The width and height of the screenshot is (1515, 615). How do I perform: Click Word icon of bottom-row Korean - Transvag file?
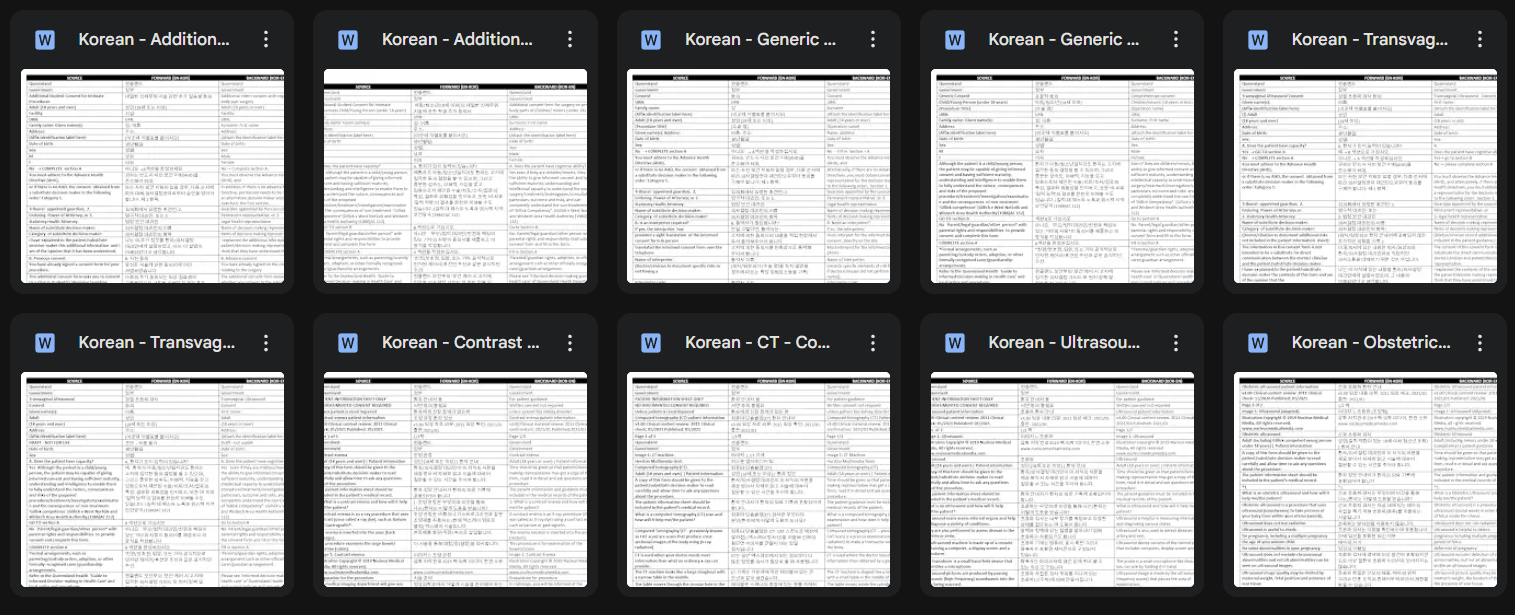coord(45,343)
